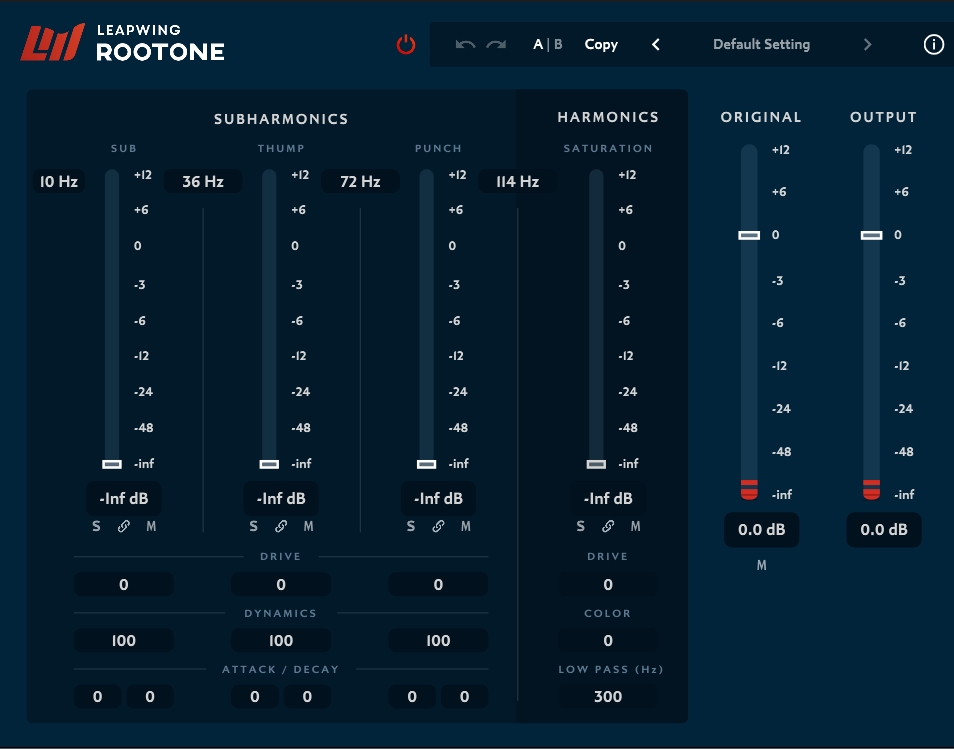Screen dimensions: 954x749
Task: Click the Punch dynamics 100 field
Action: click(x=438, y=641)
